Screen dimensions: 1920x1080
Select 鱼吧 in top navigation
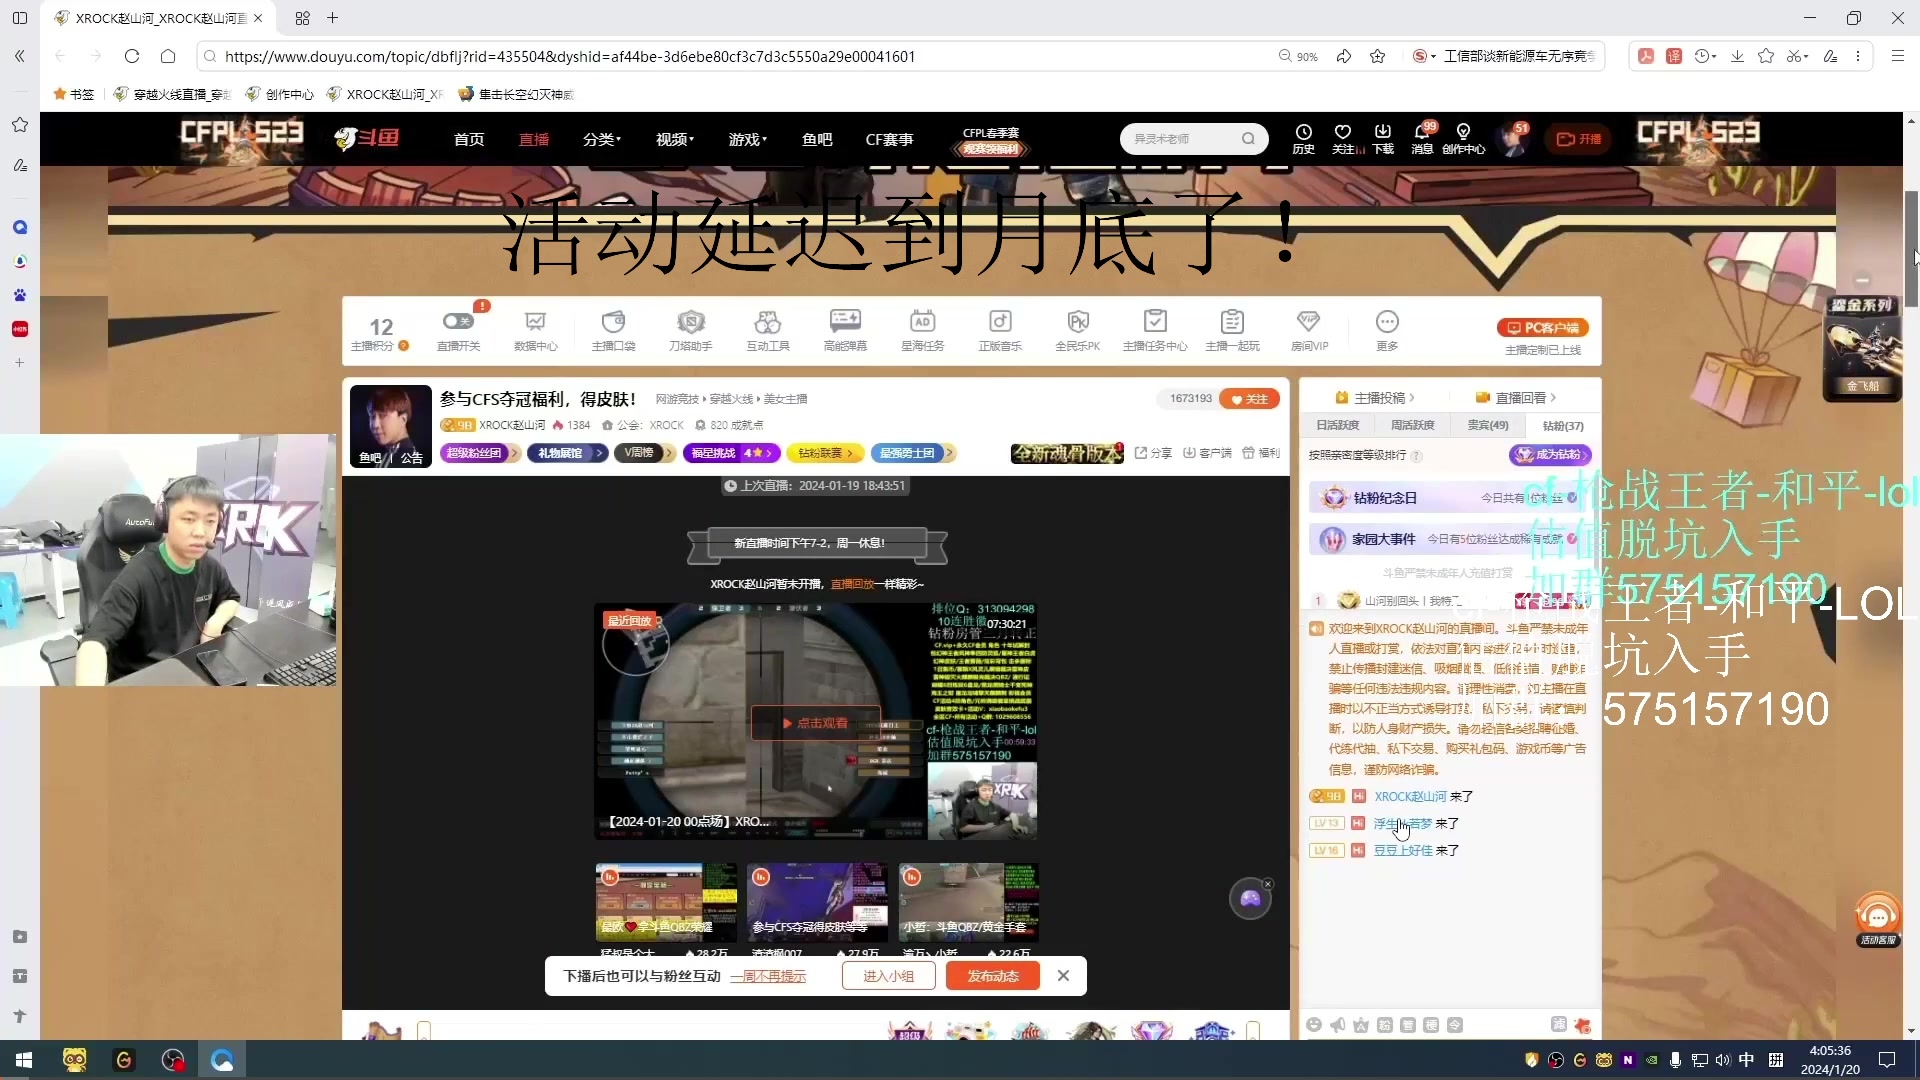click(817, 139)
